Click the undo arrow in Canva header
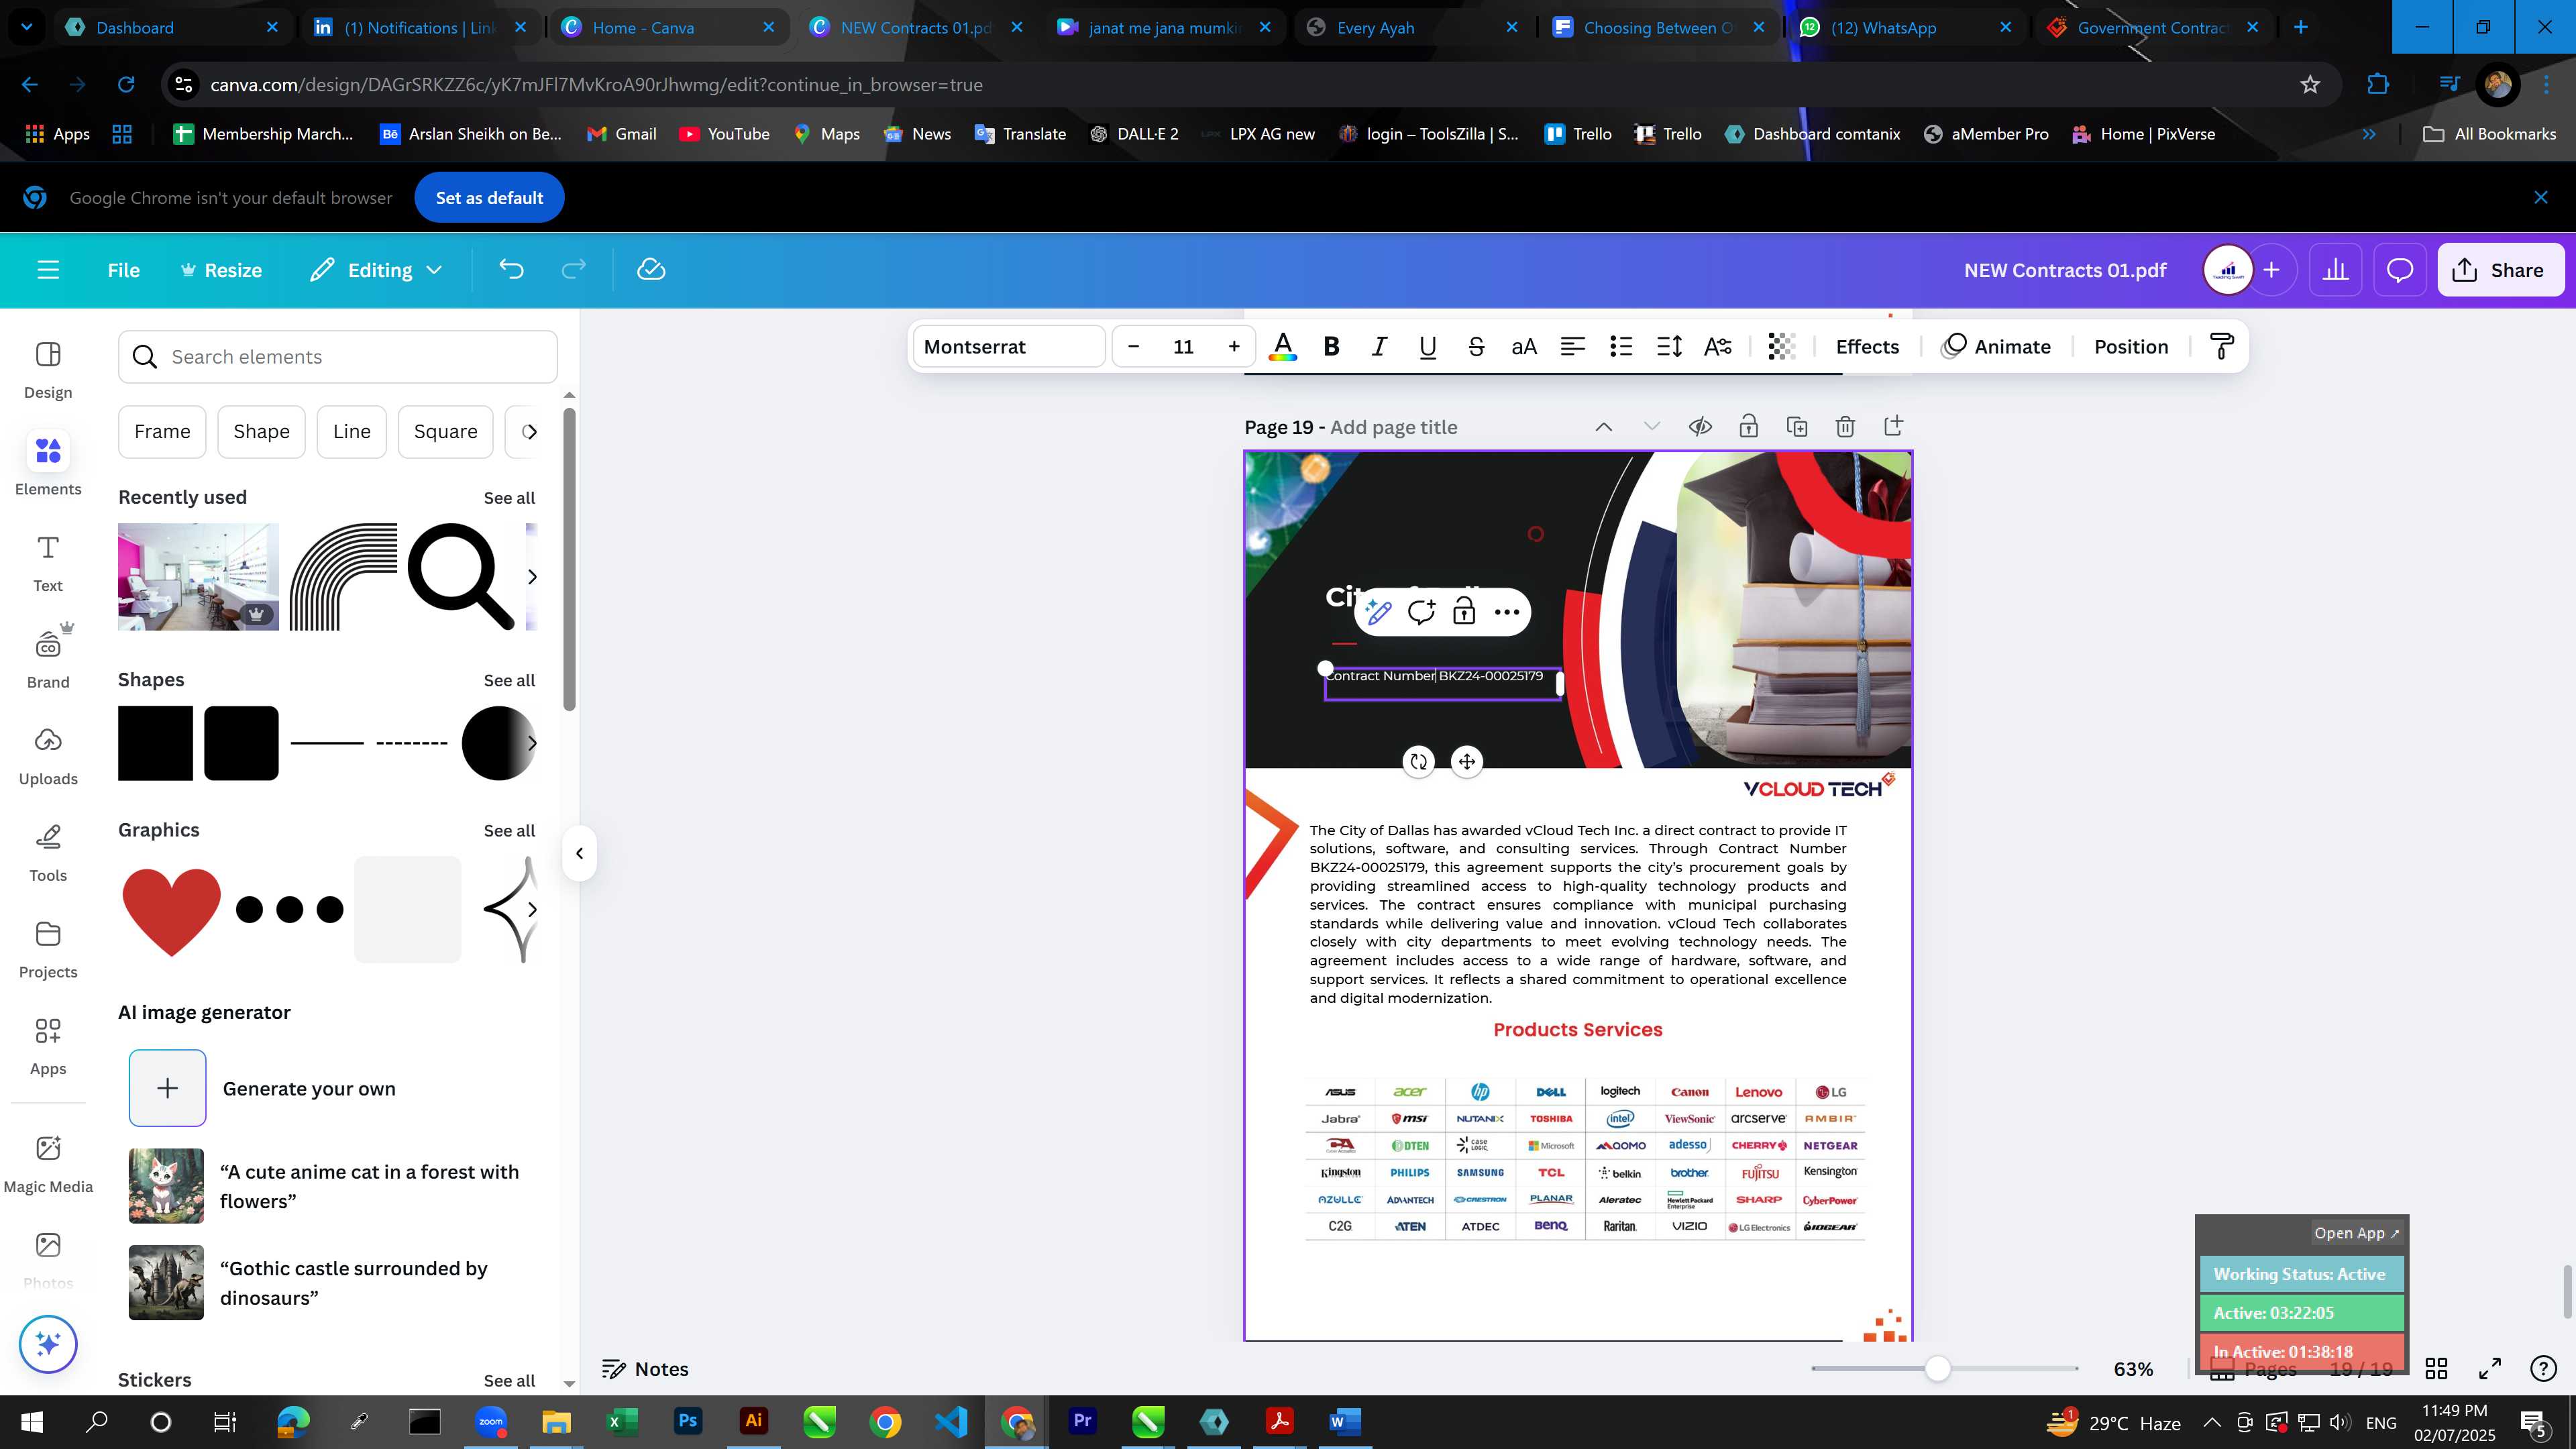 point(511,270)
